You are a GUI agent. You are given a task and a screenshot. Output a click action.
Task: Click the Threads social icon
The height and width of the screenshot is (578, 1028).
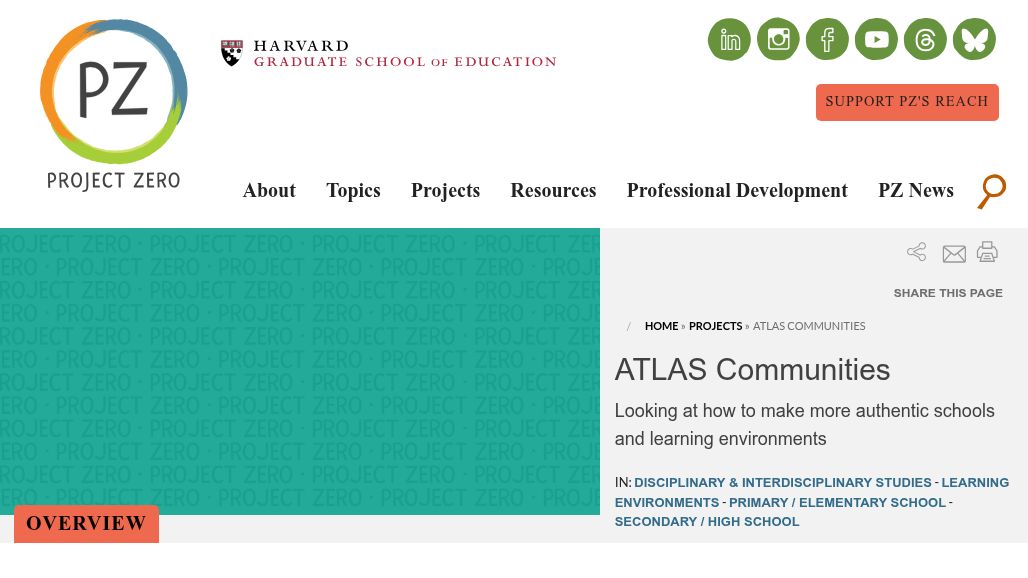click(925, 40)
